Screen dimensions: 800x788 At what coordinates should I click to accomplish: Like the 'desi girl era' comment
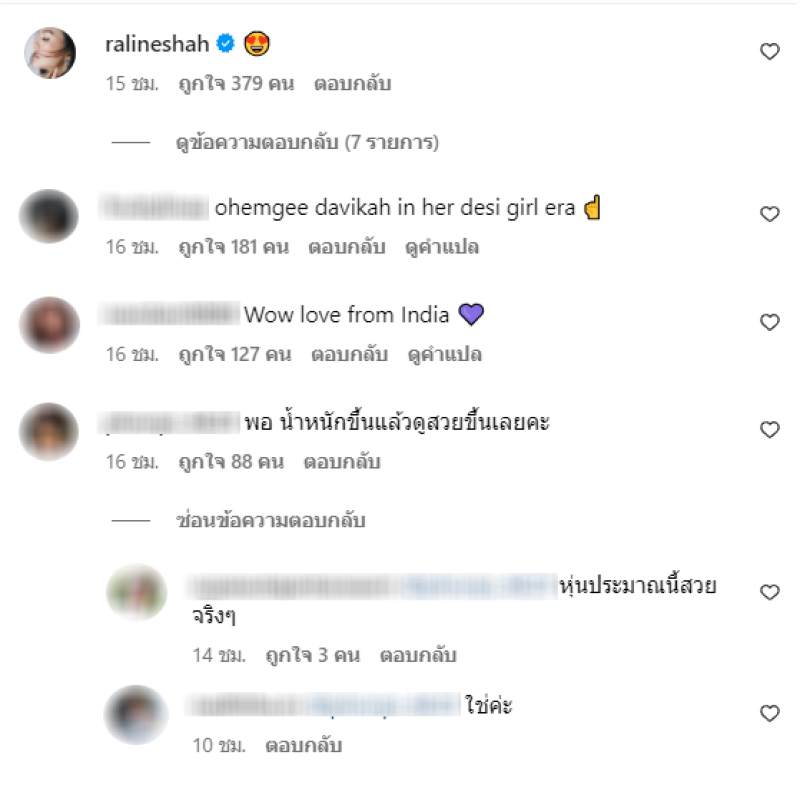(x=769, y=214)
